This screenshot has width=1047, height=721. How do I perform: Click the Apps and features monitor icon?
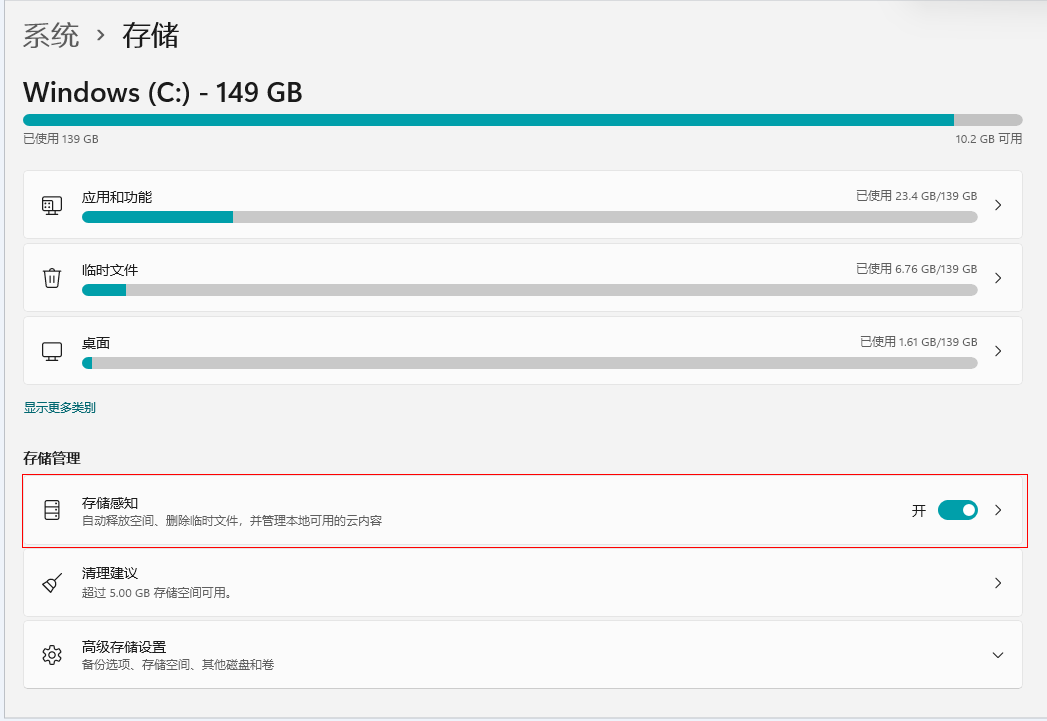pos(52,205)
